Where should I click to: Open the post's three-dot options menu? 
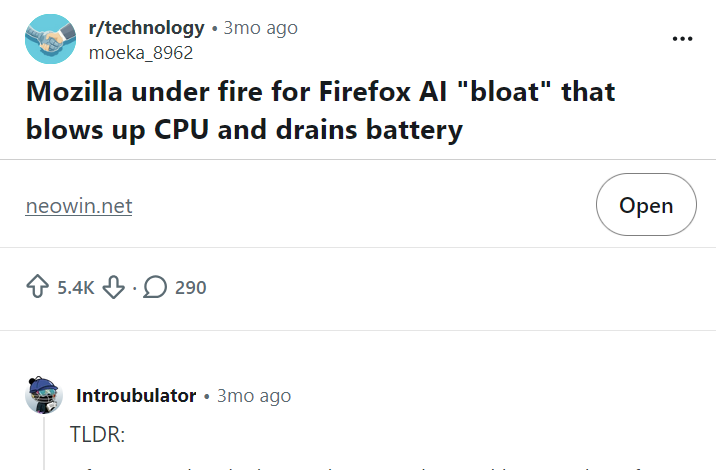pos(682,39)
